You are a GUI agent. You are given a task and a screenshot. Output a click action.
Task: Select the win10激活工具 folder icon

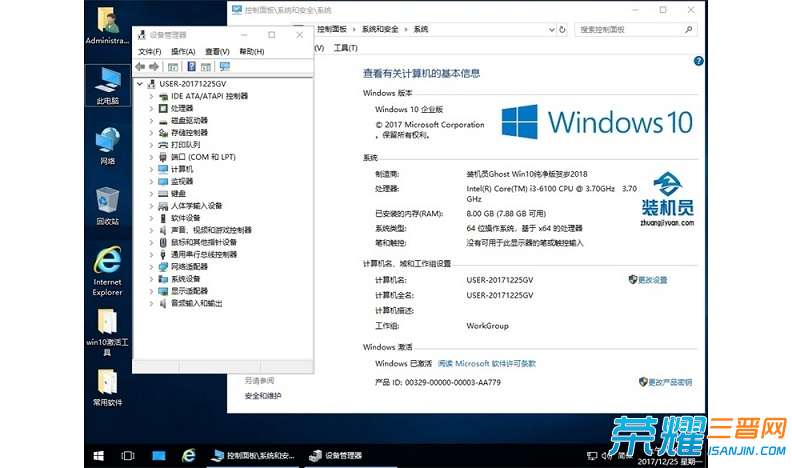click(x=107, y=332)
